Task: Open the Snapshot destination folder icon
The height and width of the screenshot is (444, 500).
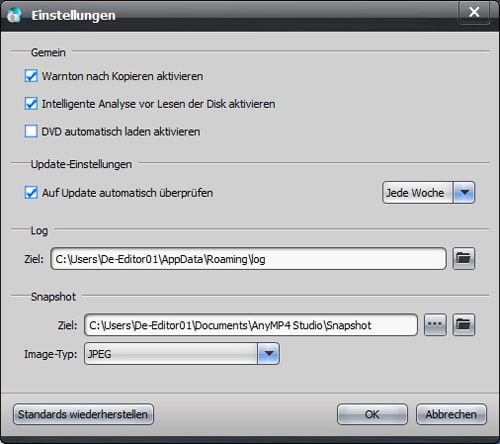Action: click(463, 325)
